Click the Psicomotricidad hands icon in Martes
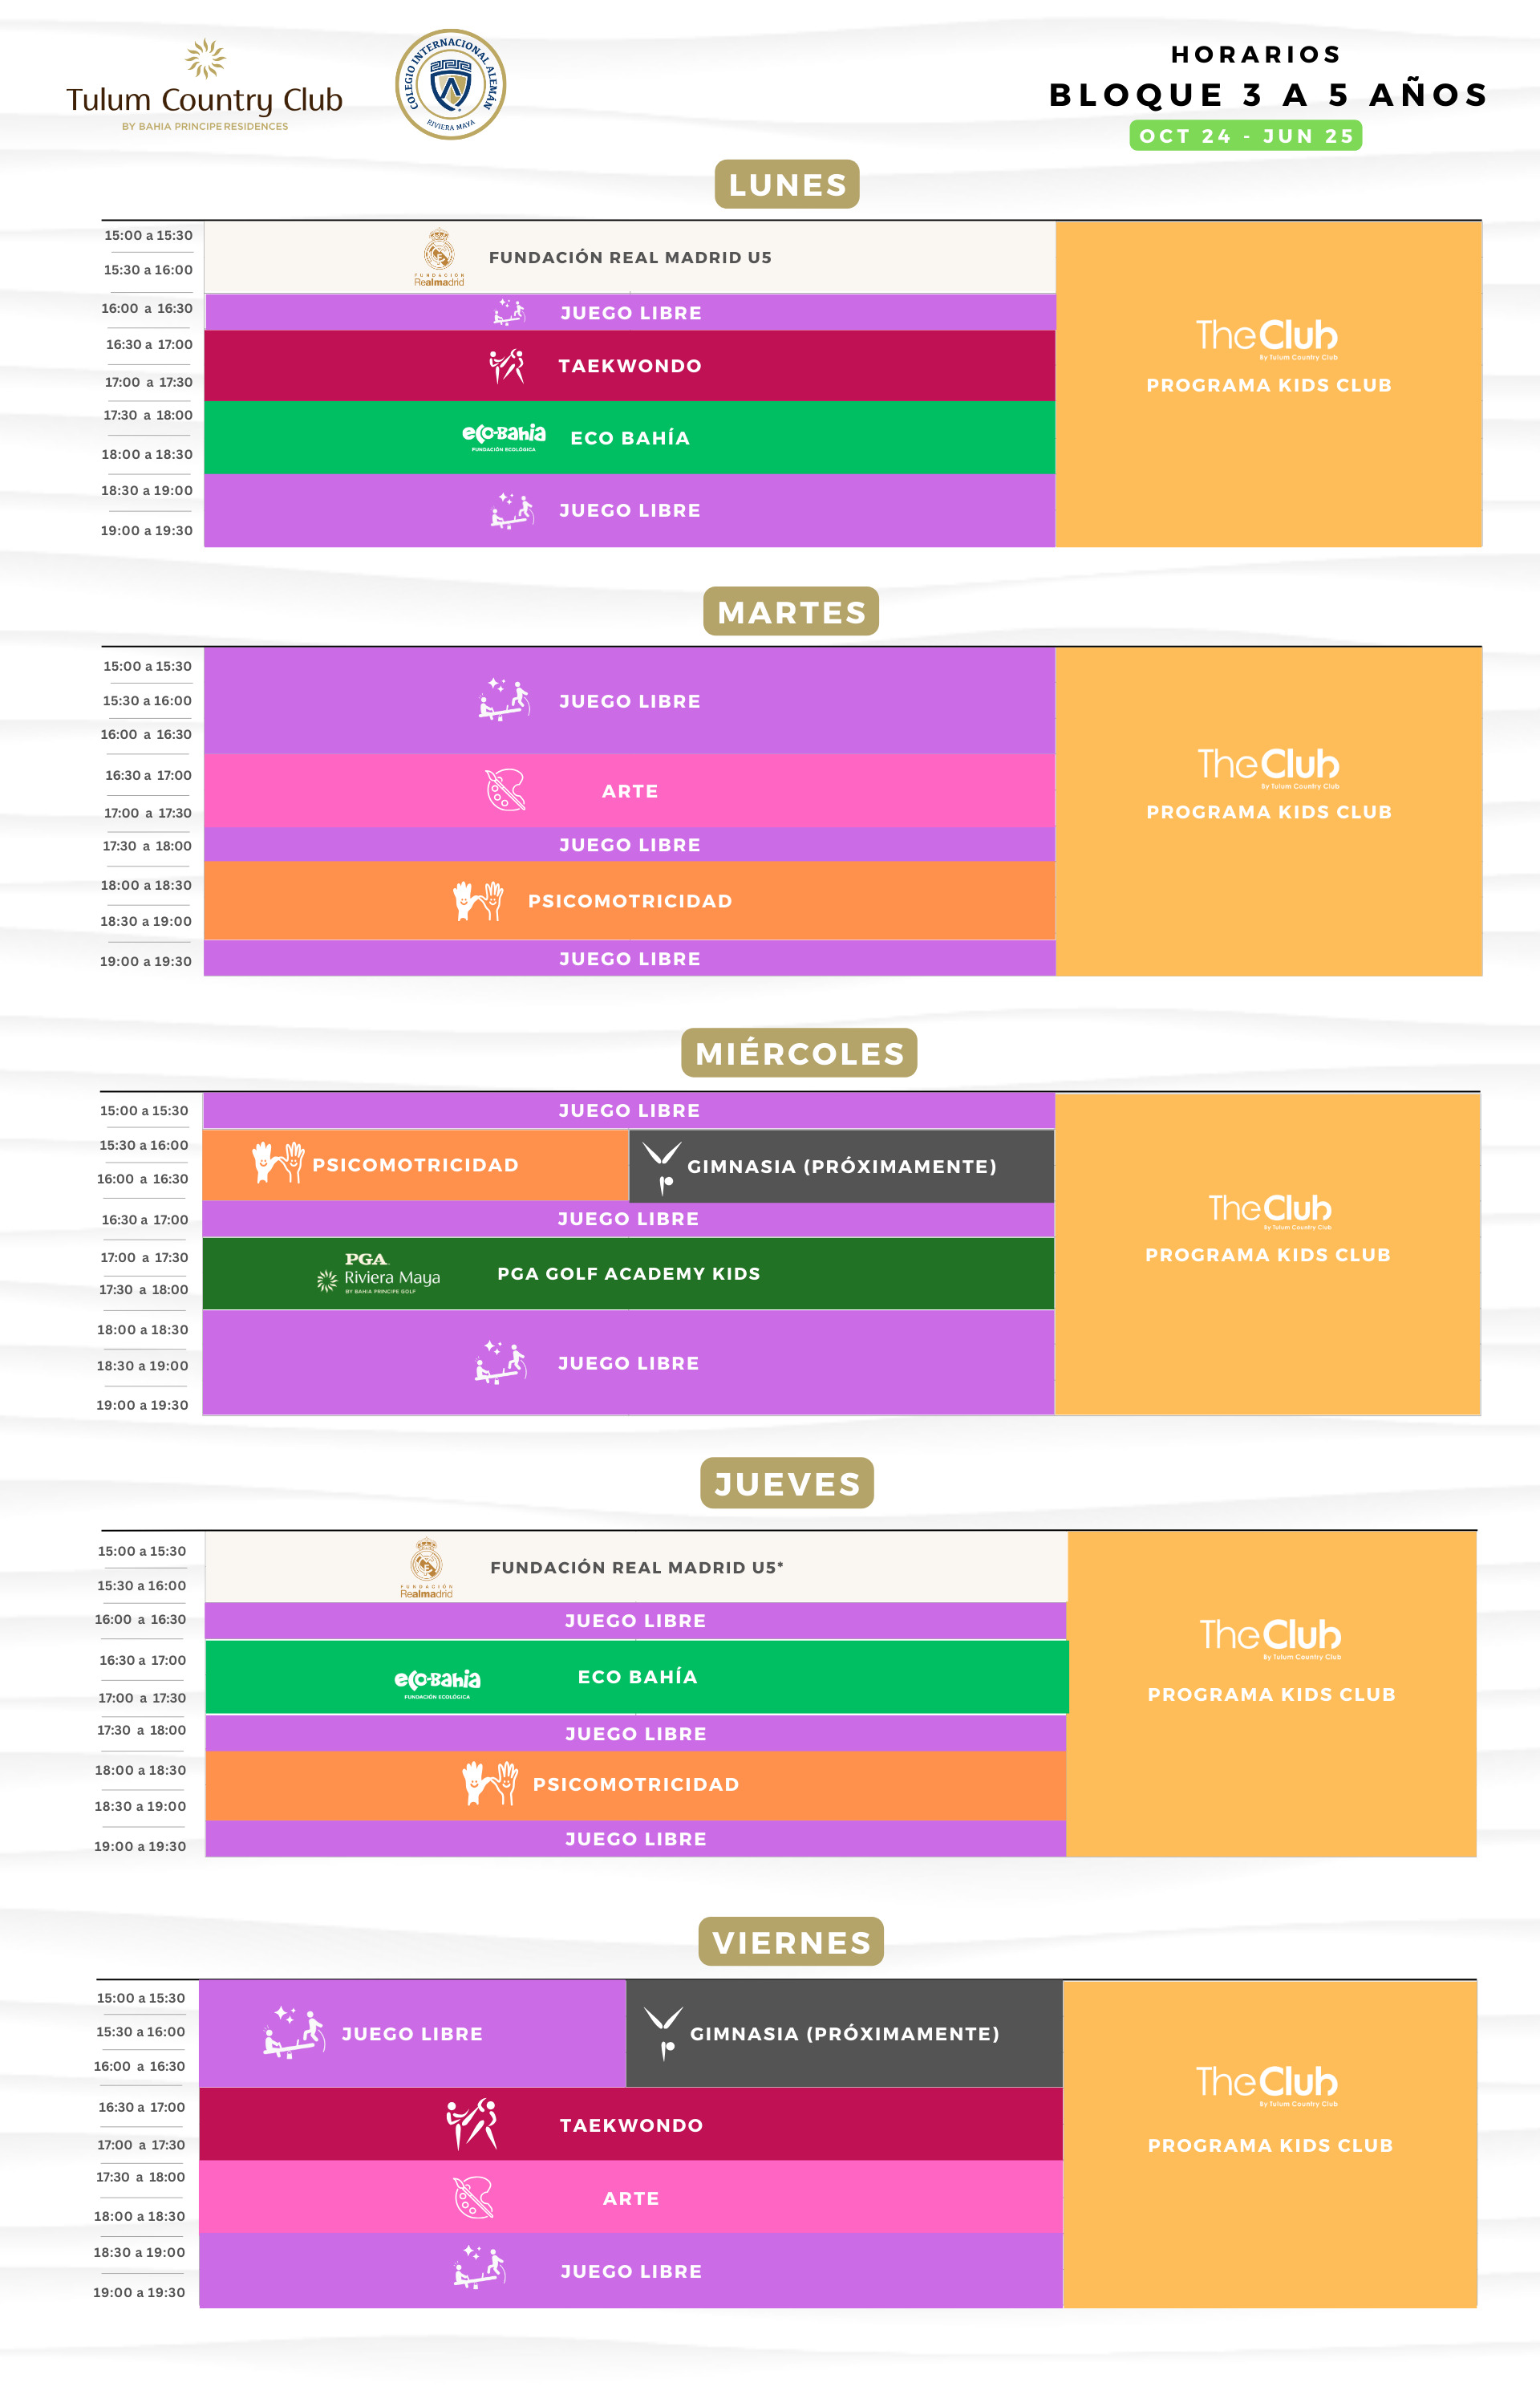The height and width of the screenshot is (2407, 1540). pos(478,901)
